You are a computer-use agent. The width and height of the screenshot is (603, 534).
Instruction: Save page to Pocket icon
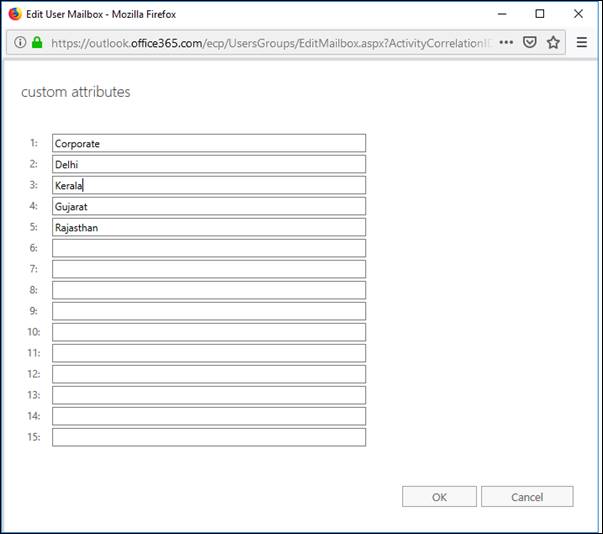click(x=530, y=42)
